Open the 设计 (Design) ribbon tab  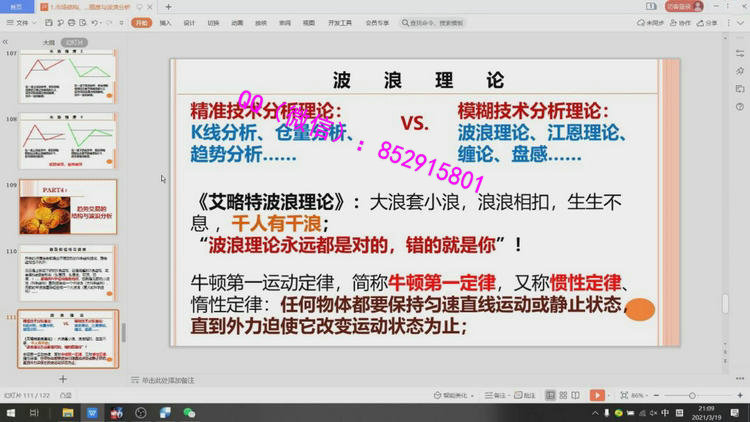(189, 22)
